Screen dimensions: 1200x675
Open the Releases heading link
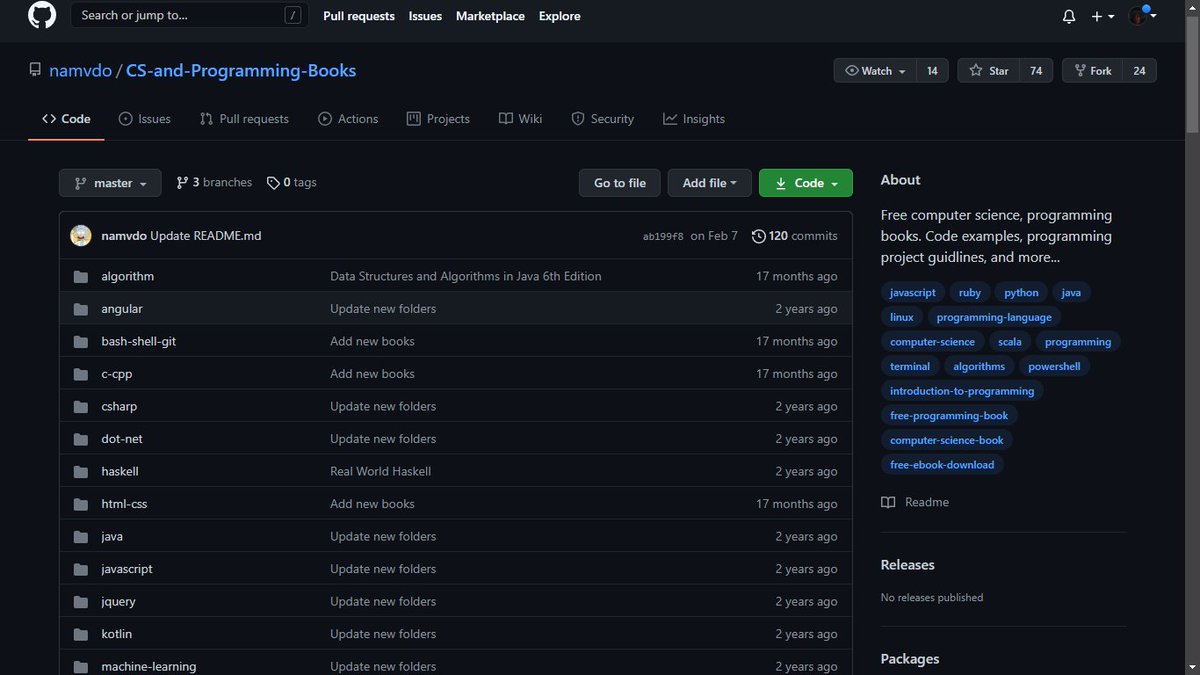[x=907, y=565]
